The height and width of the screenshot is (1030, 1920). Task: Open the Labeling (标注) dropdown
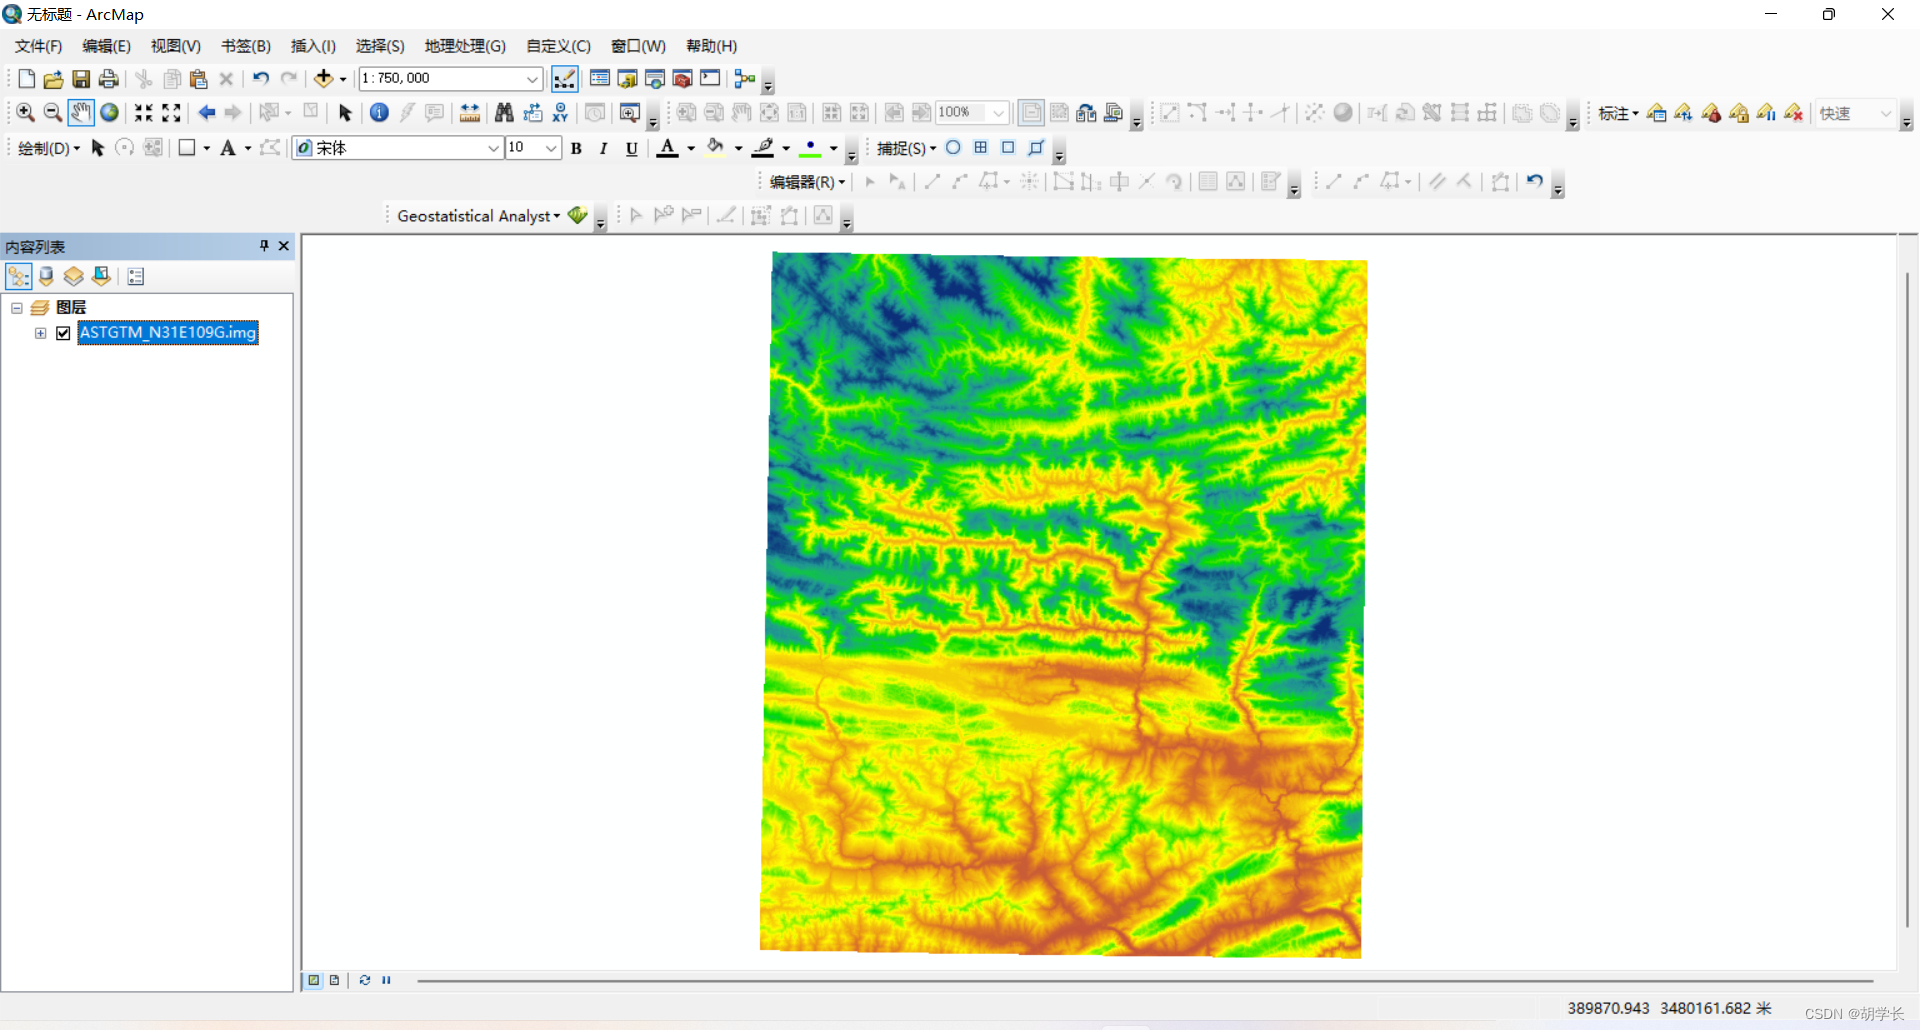click(1618, 114)
